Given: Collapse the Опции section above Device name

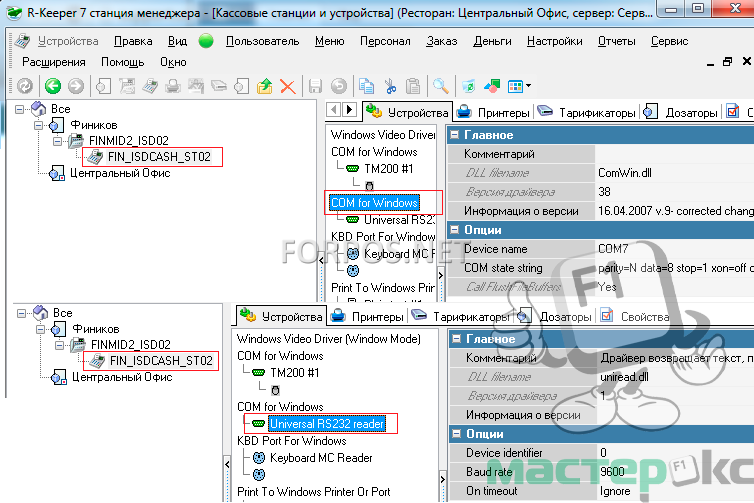Looking at the screenshot, I should (454, 230).
